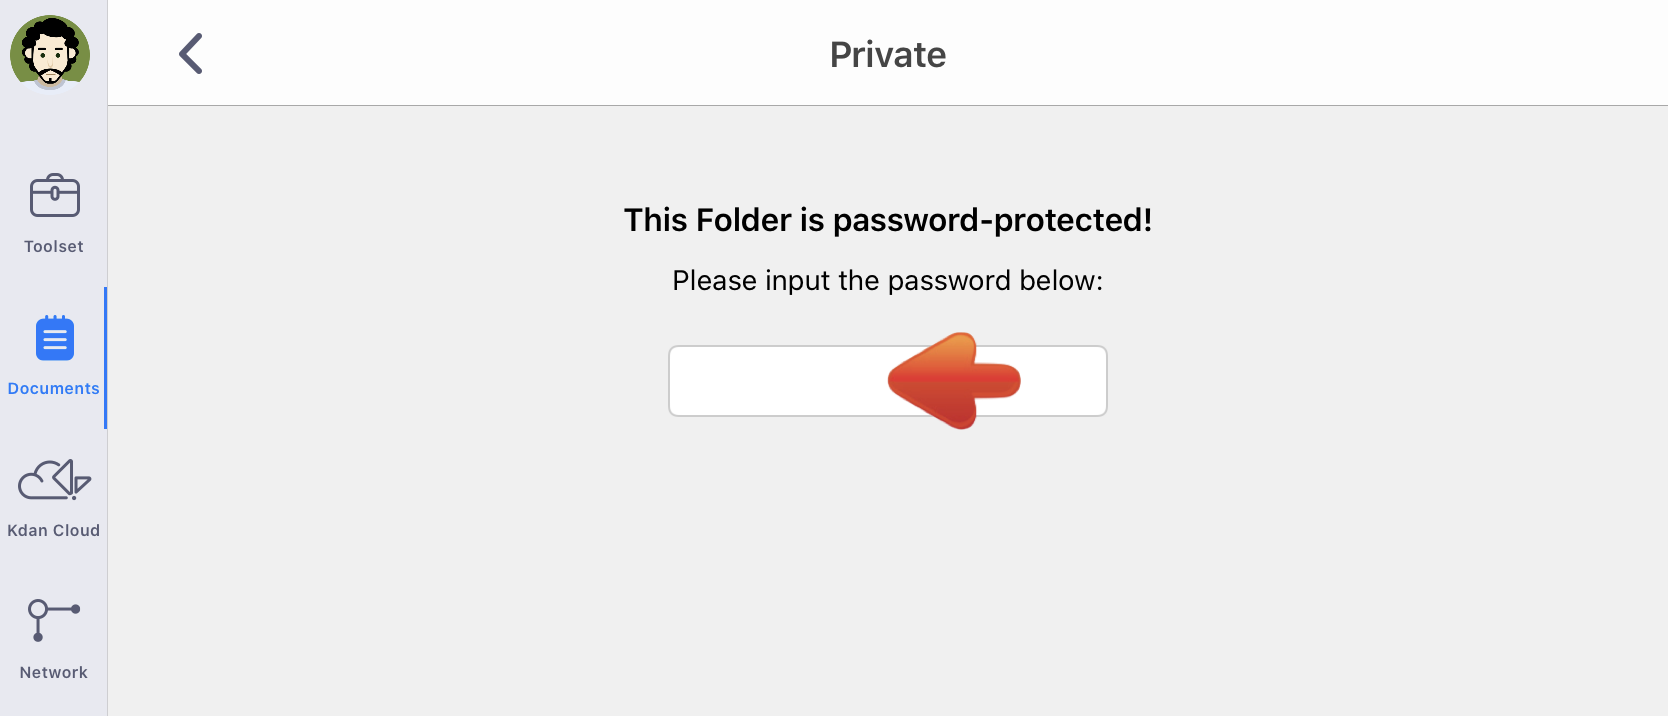The image size is (1668, 716).
Task: Click blank sidebar space between Toolset and avatar
Action: click(54, 130)
